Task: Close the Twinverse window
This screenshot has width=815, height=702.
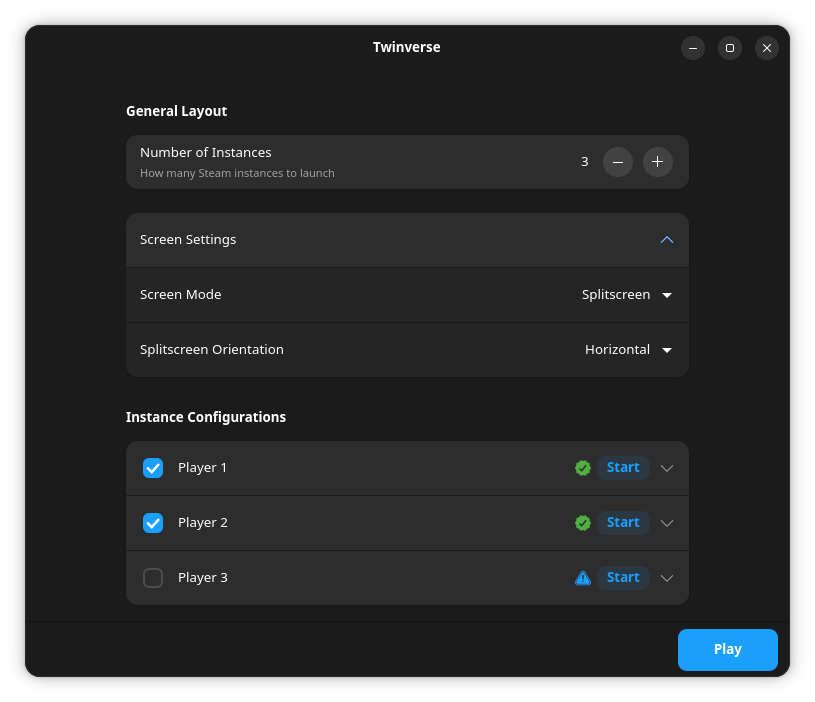Action: coord(767,48)
